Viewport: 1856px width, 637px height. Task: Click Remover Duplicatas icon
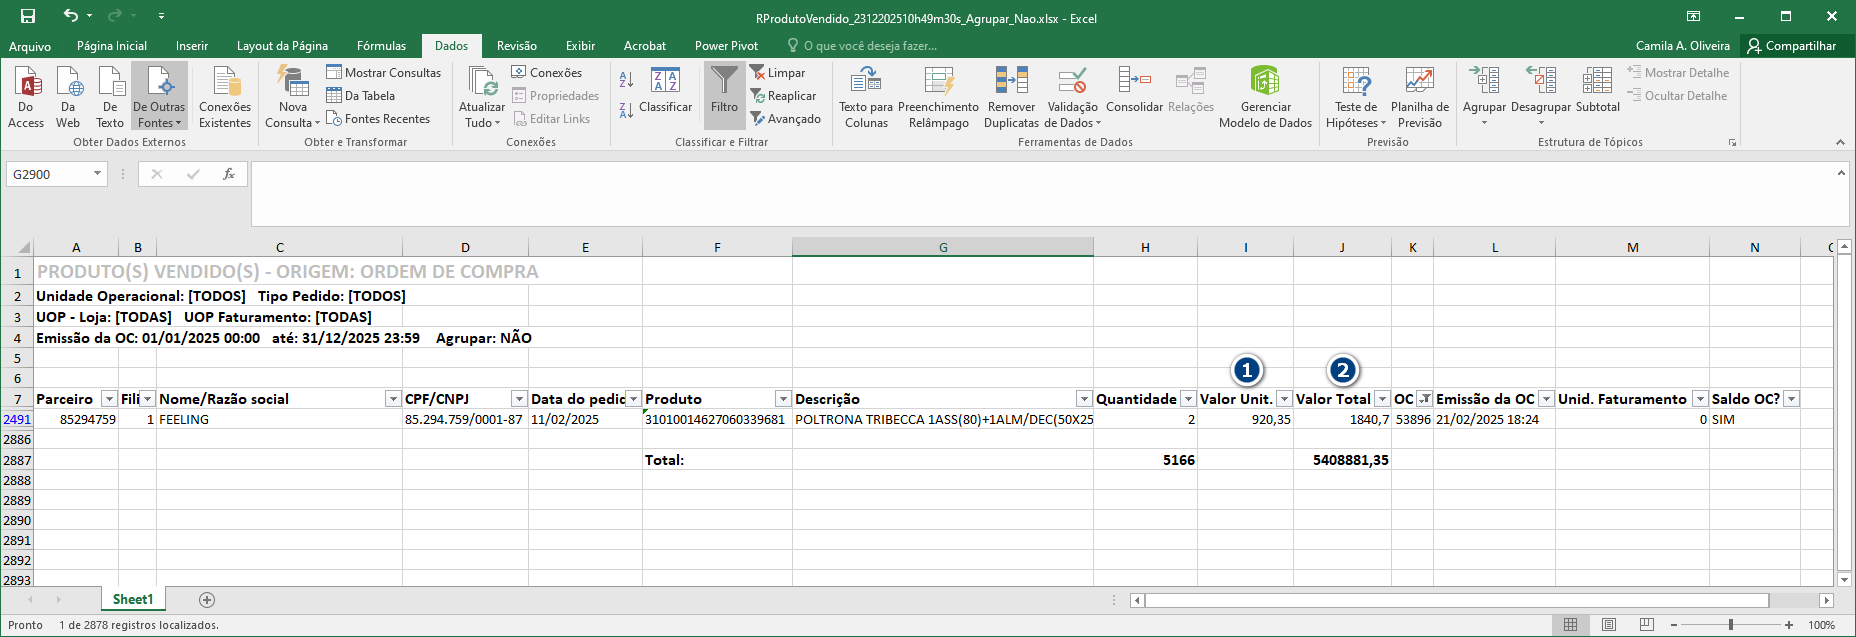[1011, 82]
